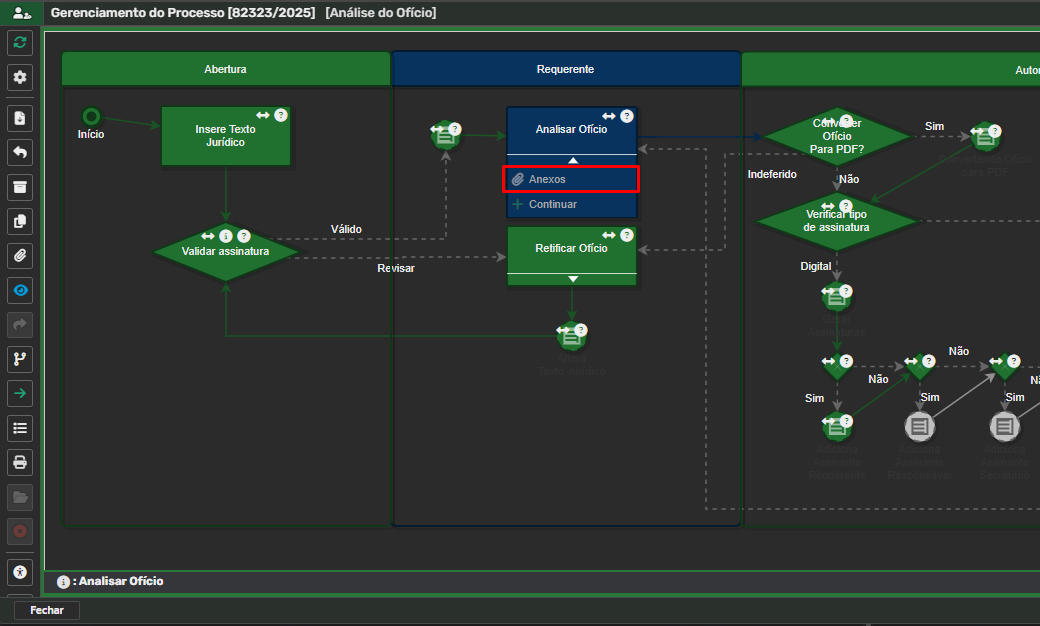Click the Validar assinatura diamond
This screenshot has width=1040, height=626.
(226, 252)
